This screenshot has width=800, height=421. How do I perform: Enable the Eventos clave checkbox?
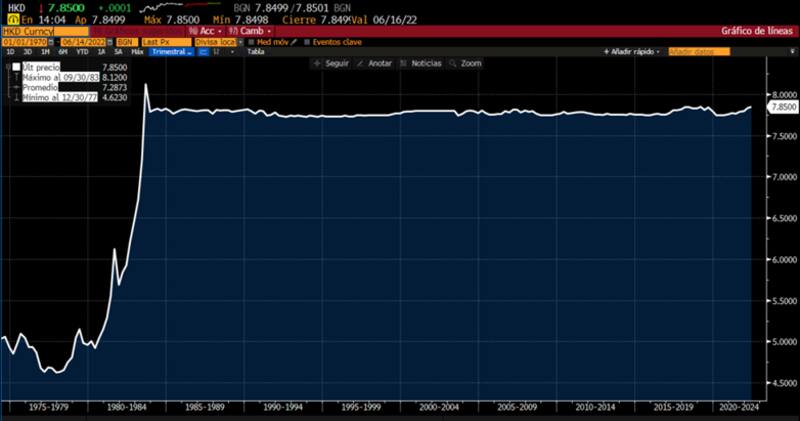306,41
